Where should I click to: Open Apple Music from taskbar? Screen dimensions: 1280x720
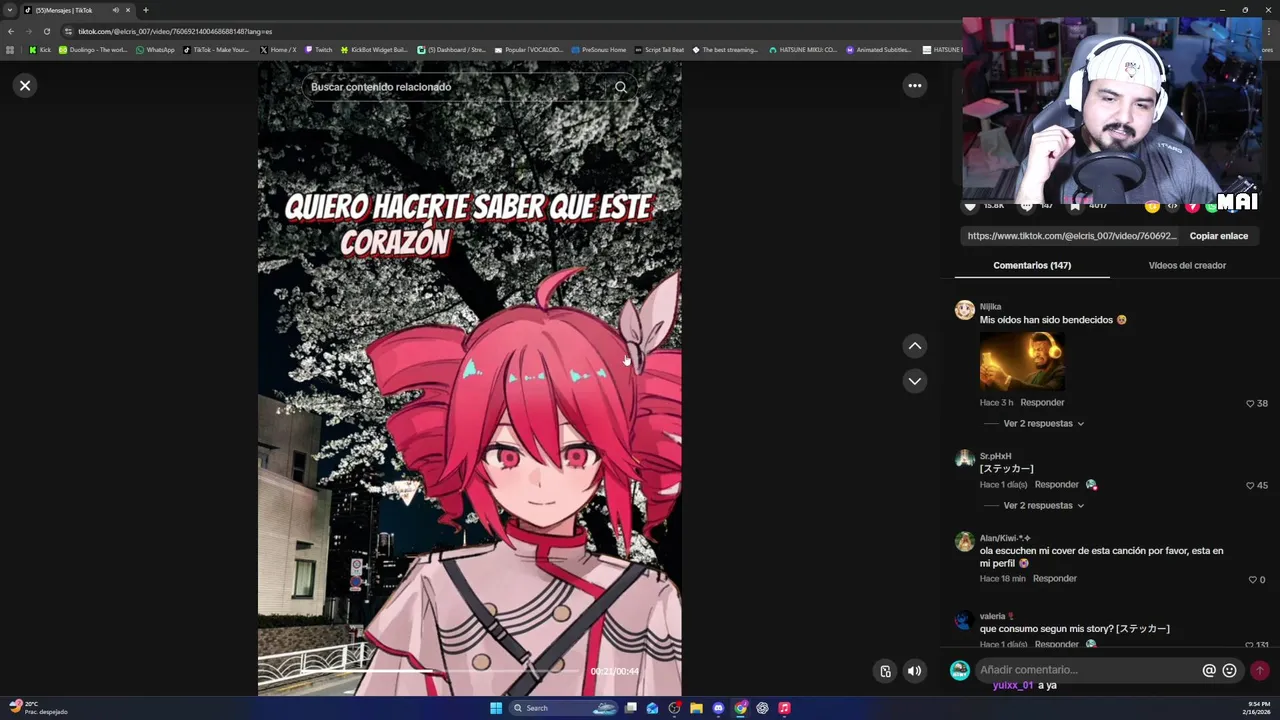(x=784, y=708)
